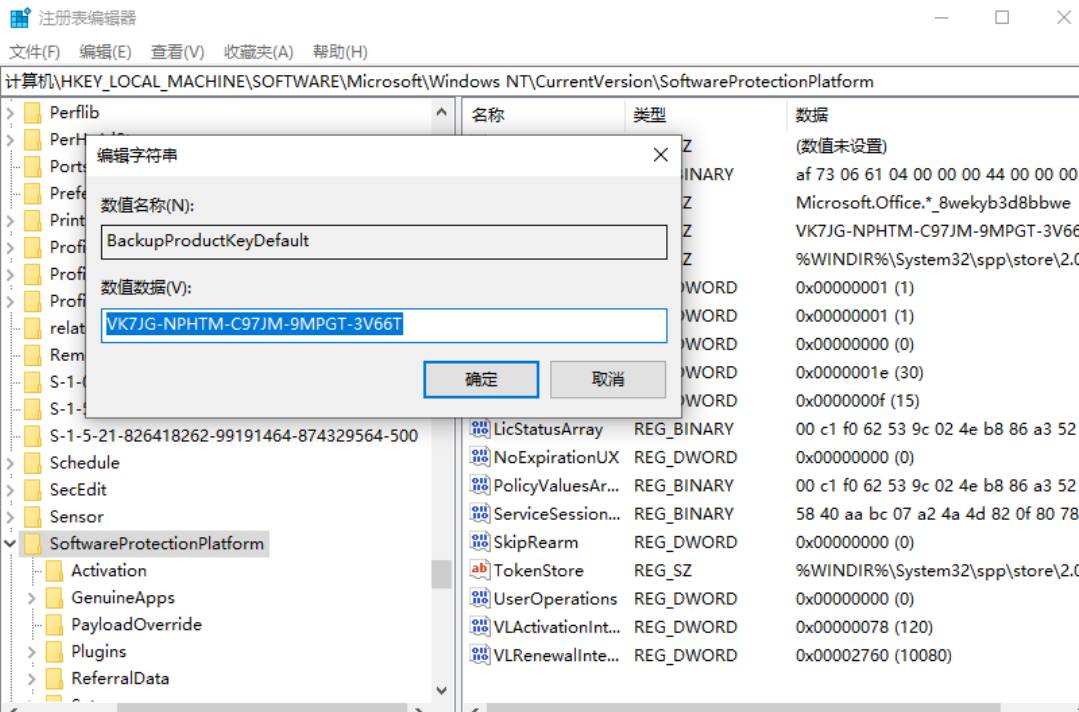Screen dimensions: 1079x712
Task: Click the SecEdit folder icon
Action: (32, 489)
